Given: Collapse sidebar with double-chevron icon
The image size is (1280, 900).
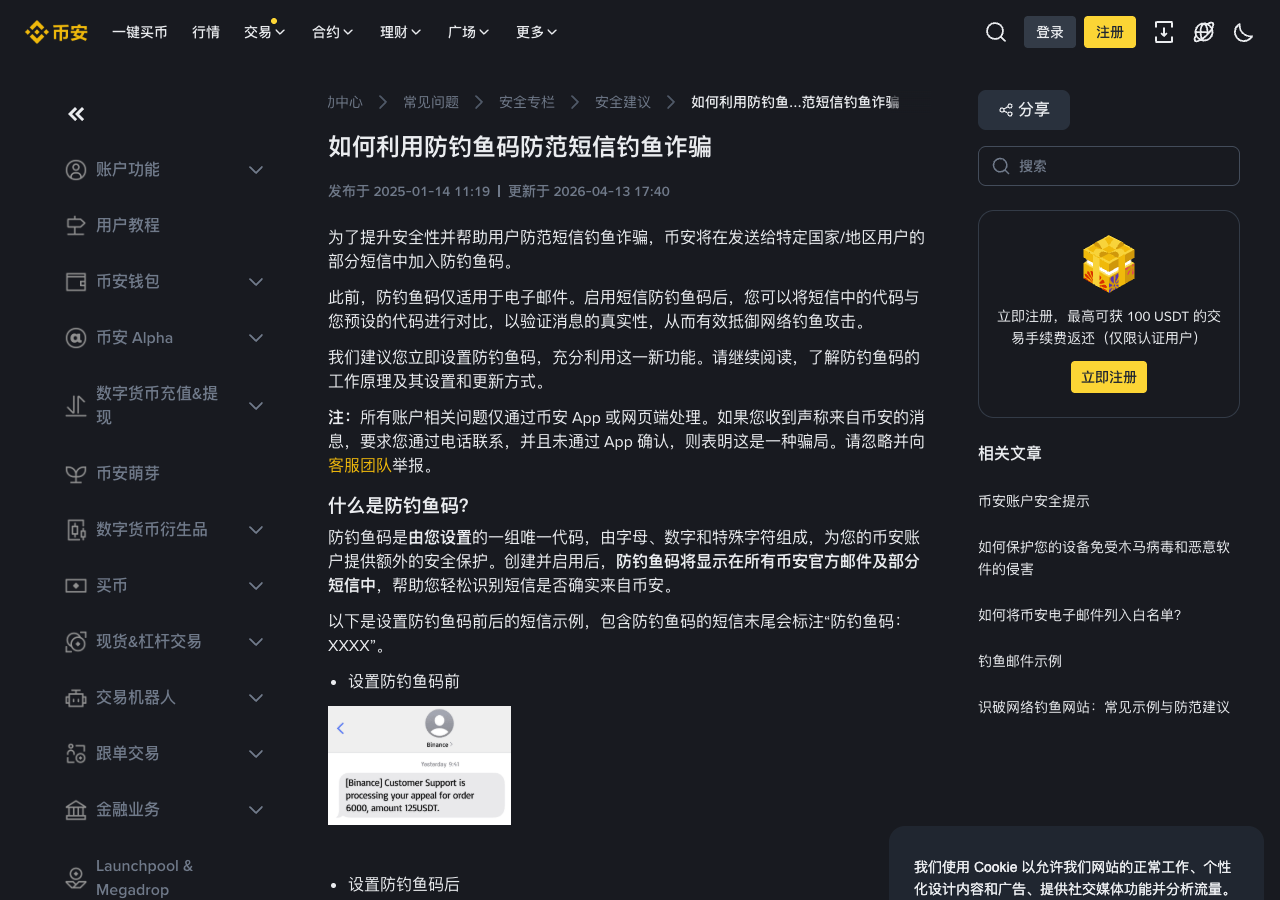Looking at the screenshot, I should 76,114.
